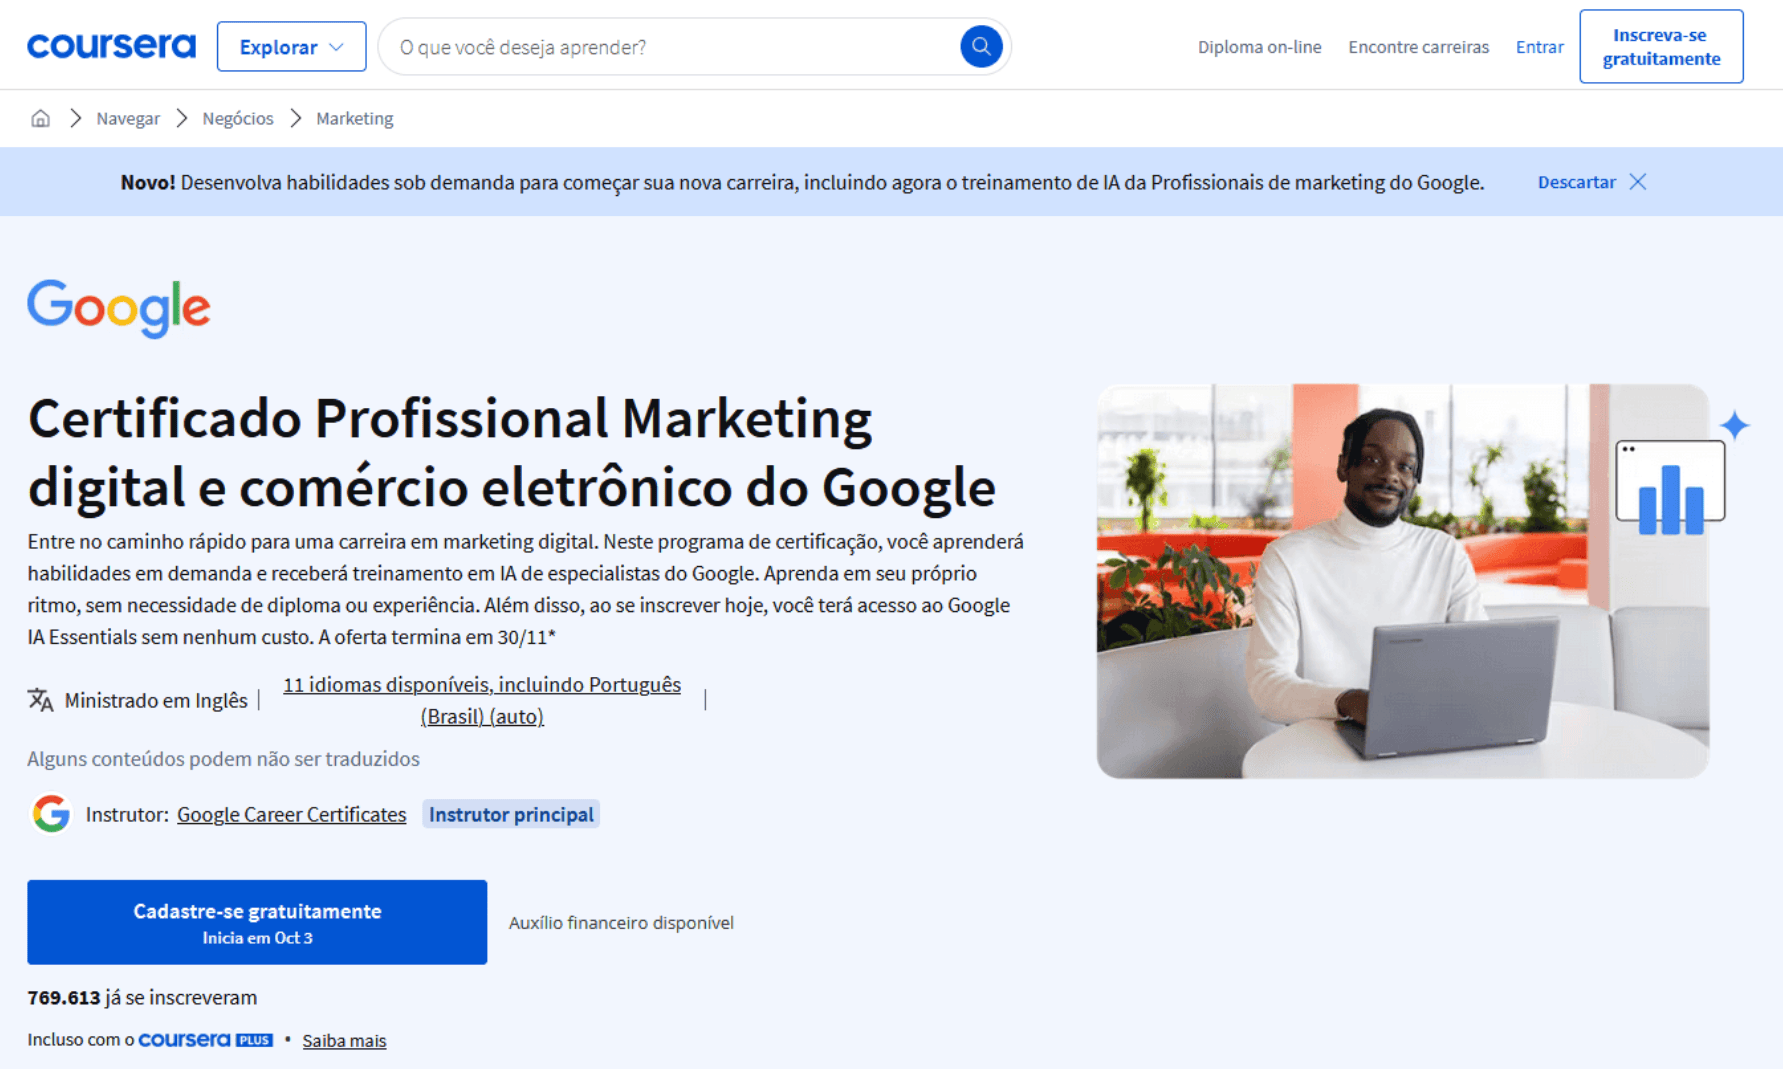Click the Coursera Plus badge
This screenshot has width=1783, height=1069.
click(x=205, y=1040)
